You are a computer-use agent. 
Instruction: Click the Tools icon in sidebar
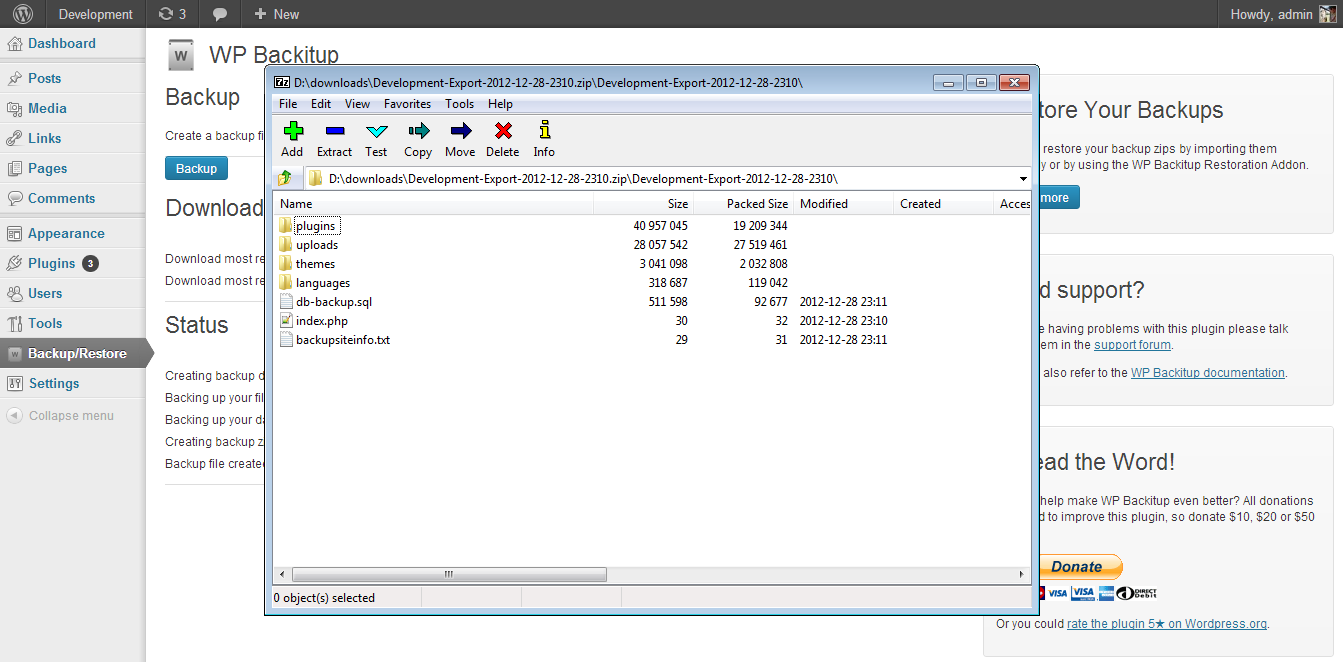point(15,324)
